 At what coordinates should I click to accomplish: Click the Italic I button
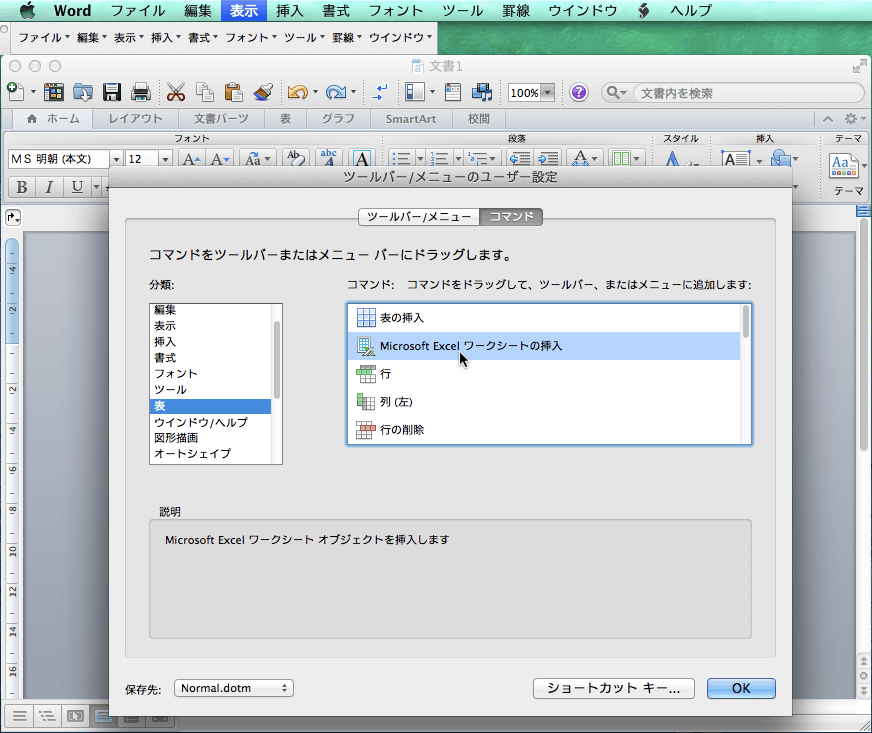[49, 187]
